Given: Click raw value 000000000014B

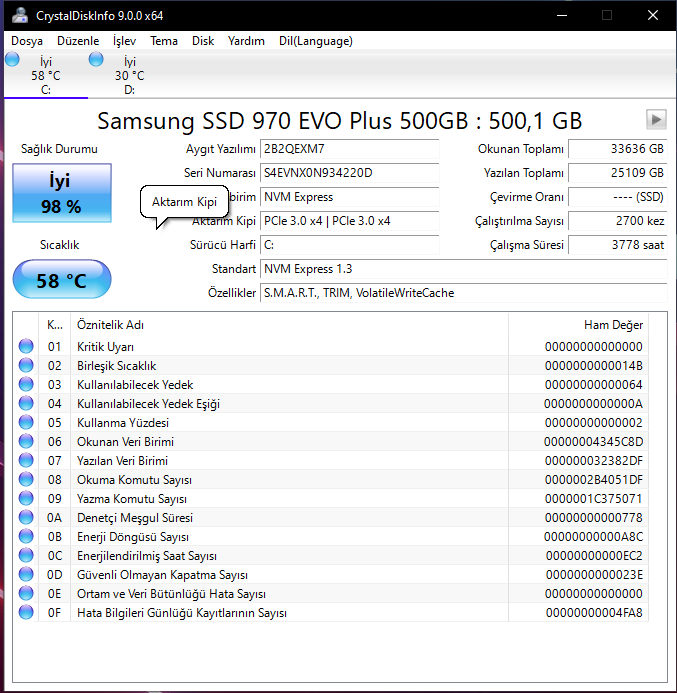Looking at the screenshot, I should (x=593, y=366).
